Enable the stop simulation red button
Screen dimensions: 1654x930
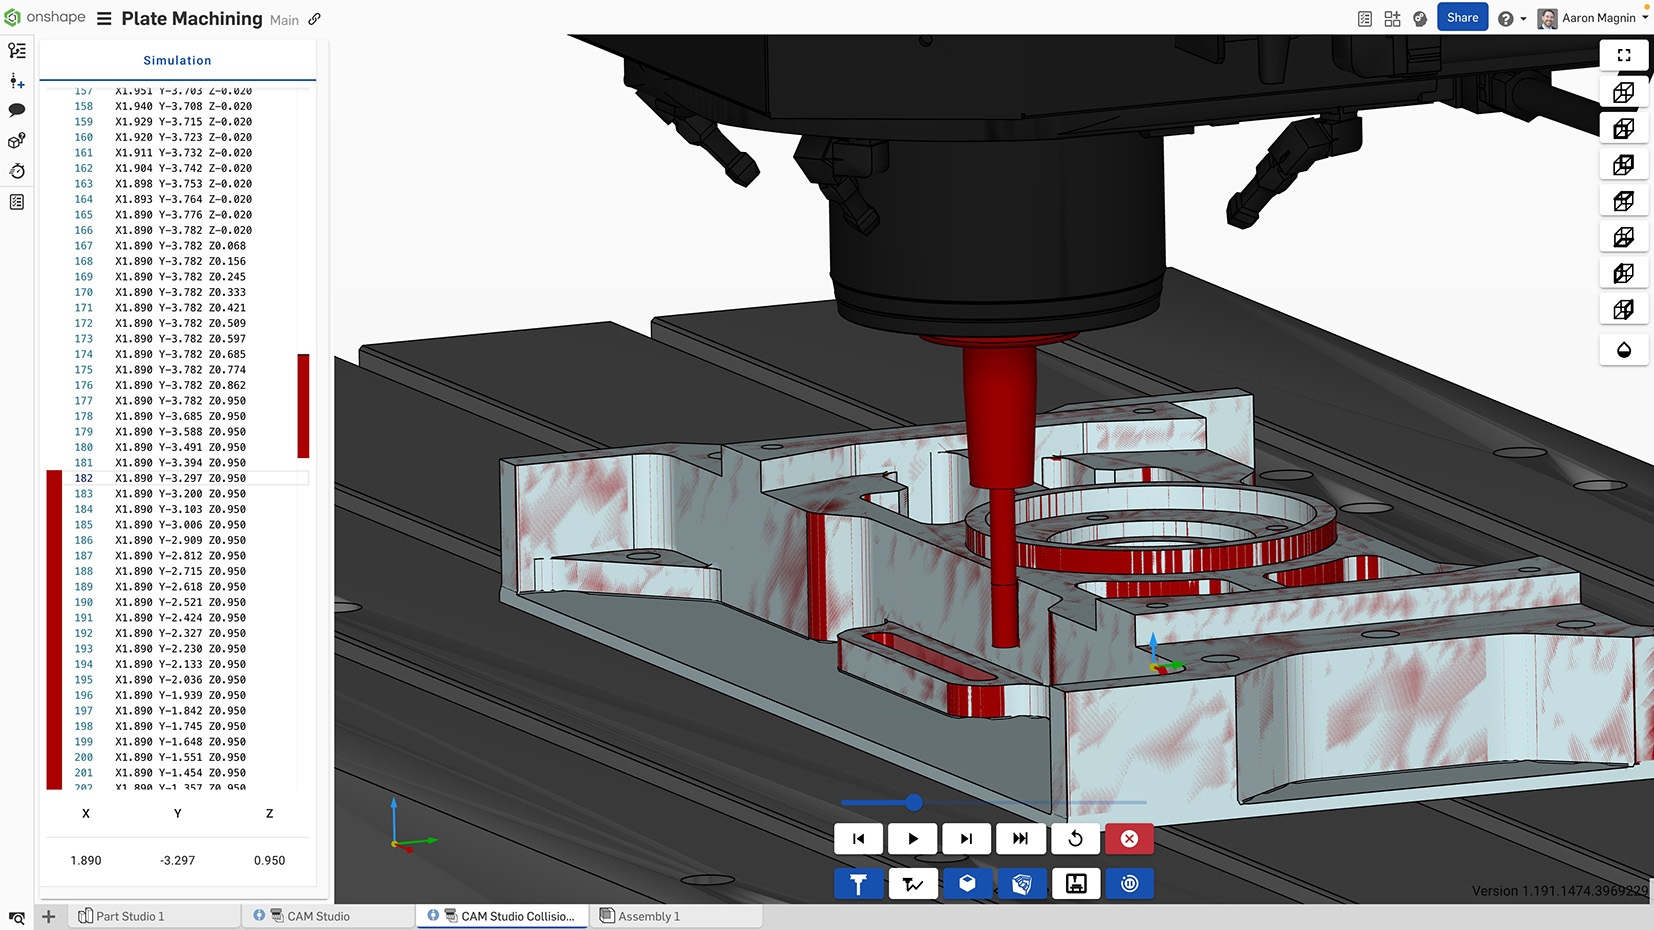[1129, 839]
